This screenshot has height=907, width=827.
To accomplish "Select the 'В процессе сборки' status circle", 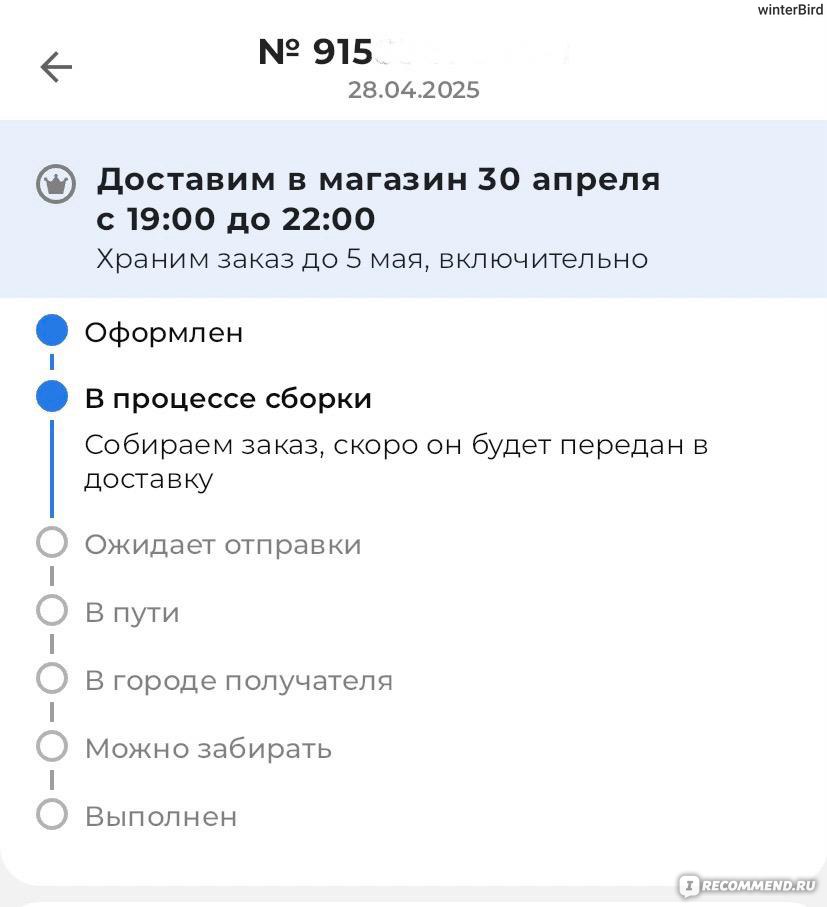I will pyautogui.click(x=52, y=397).
